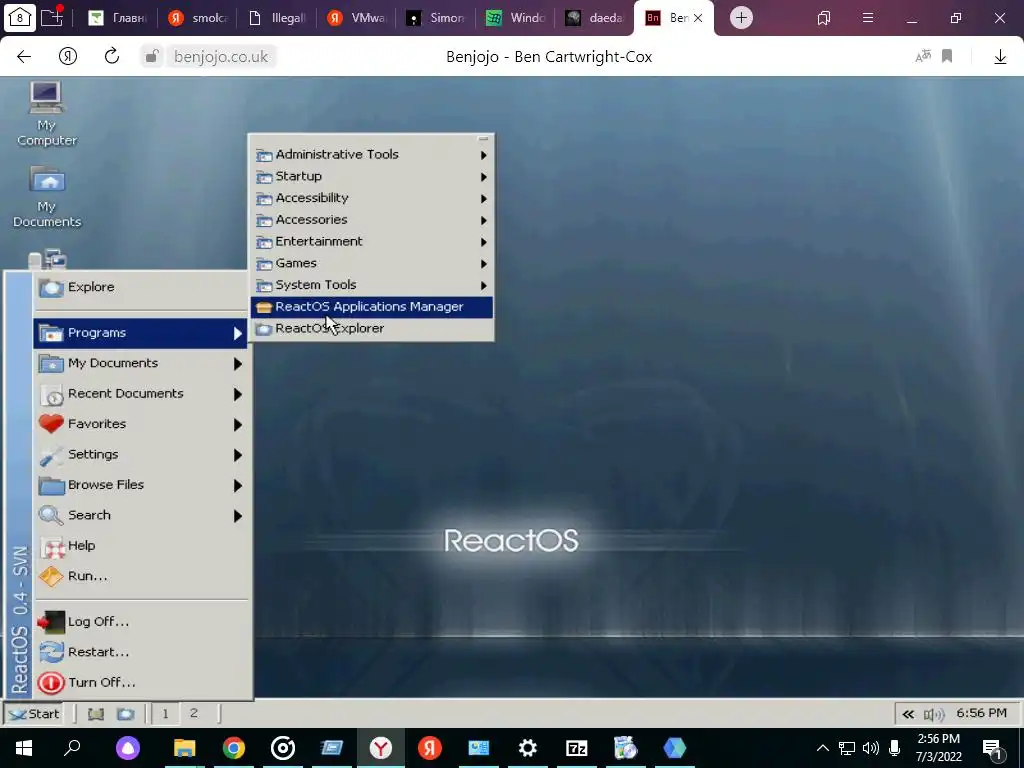Expand Entertainment submenu arrow

click(x=484, y=242)
